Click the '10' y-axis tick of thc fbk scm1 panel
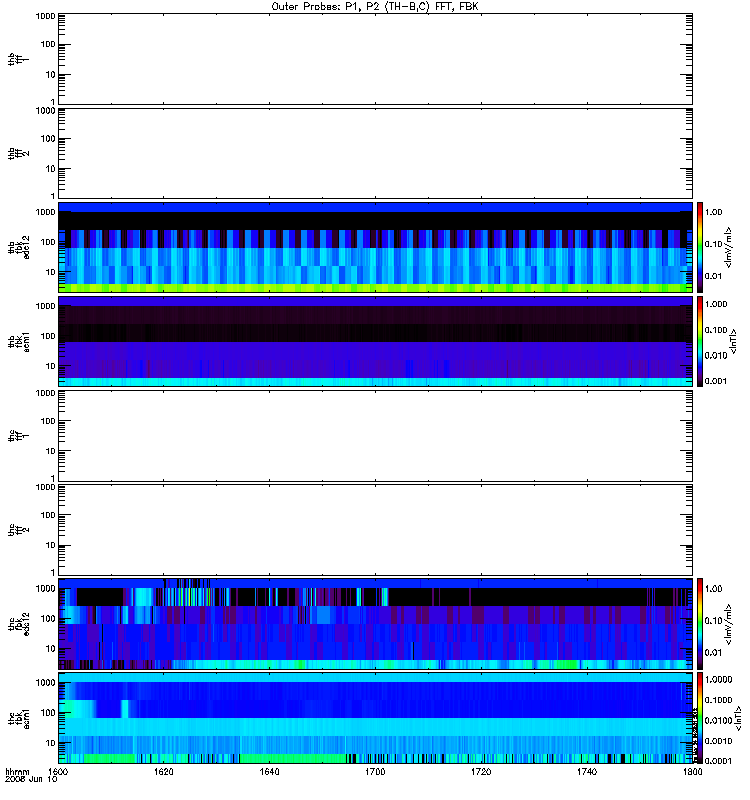750x800 pixels. pos(51,743)
